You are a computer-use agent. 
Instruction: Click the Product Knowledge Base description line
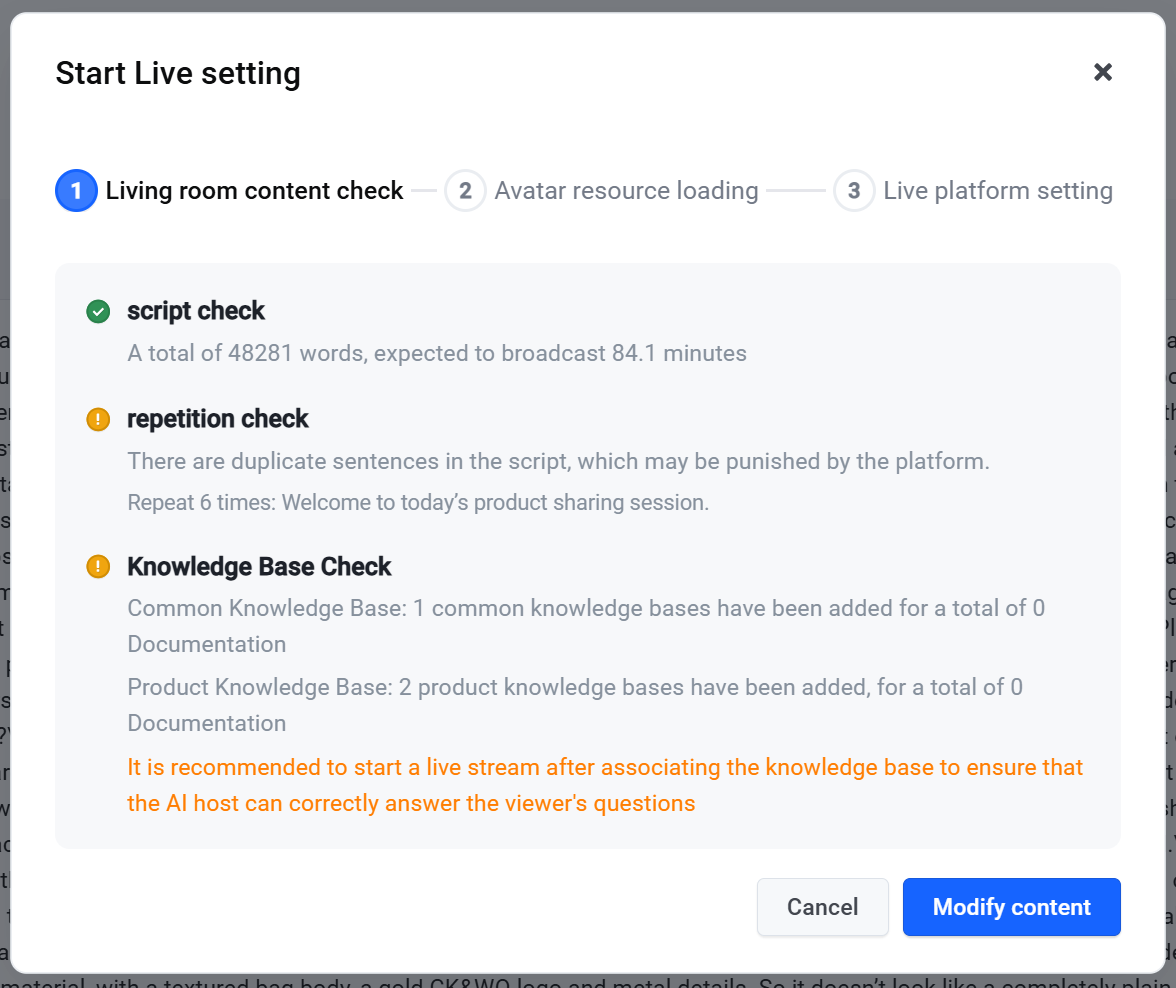click(575, 704)
